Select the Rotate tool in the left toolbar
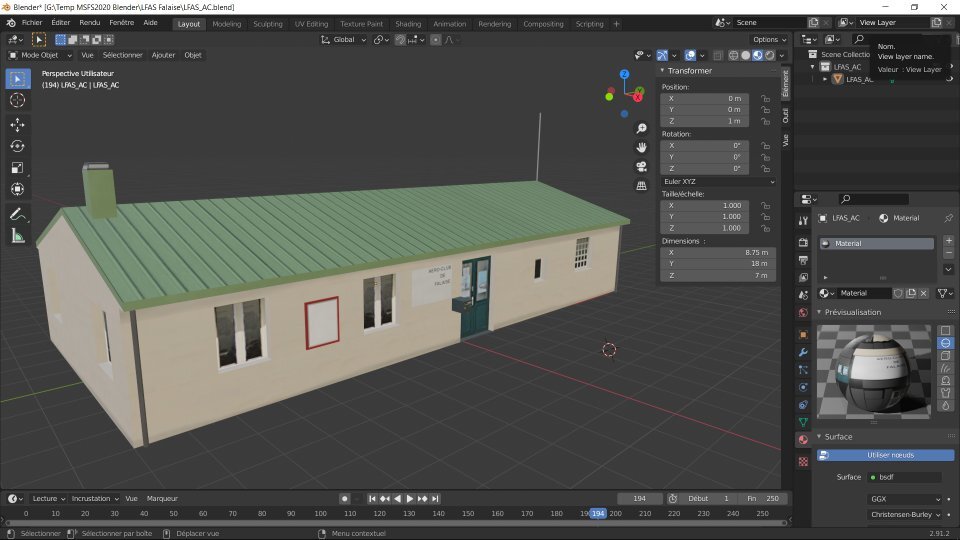The width and height of the screenshot is (960, 540). click(x=17, y=146)
